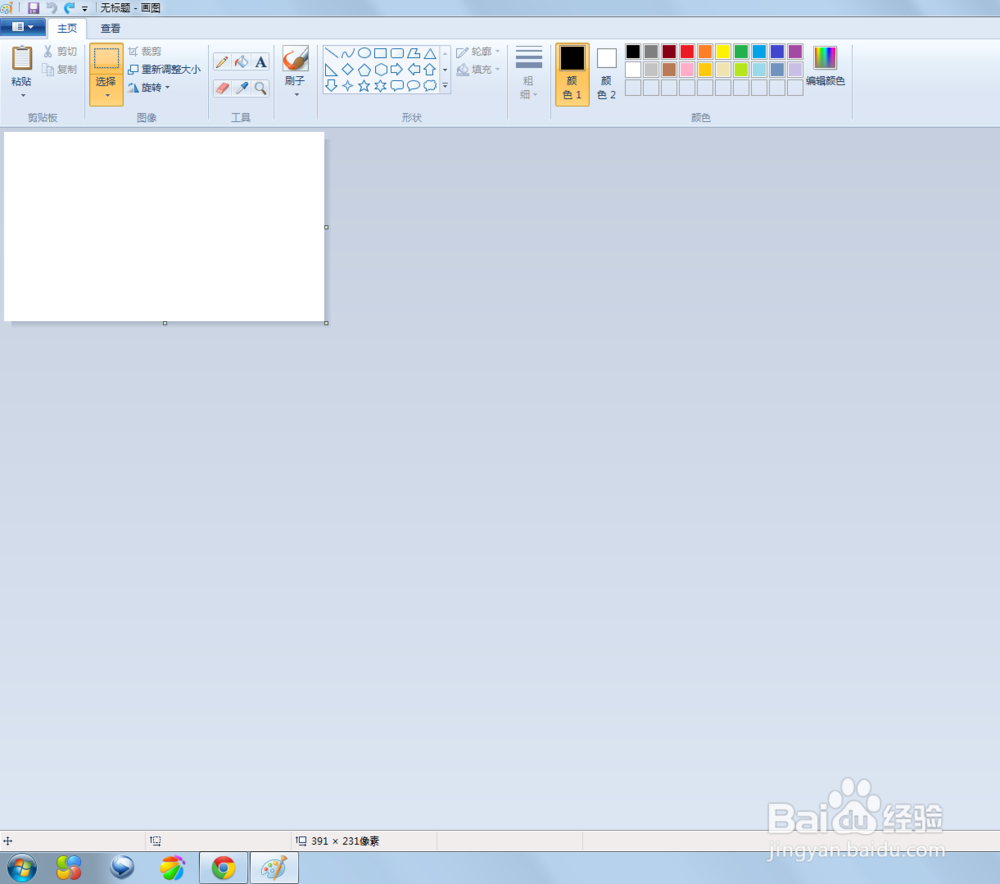Pick the Right arrow shape

click(397, 70)
